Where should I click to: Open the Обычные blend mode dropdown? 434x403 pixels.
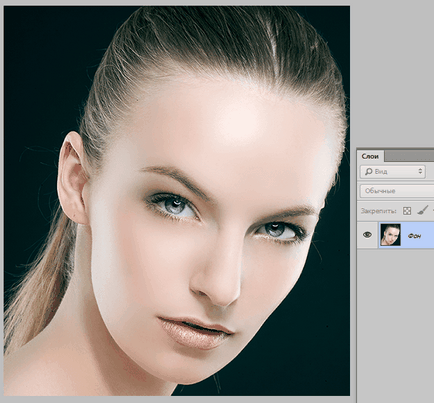tap(397, 191)
